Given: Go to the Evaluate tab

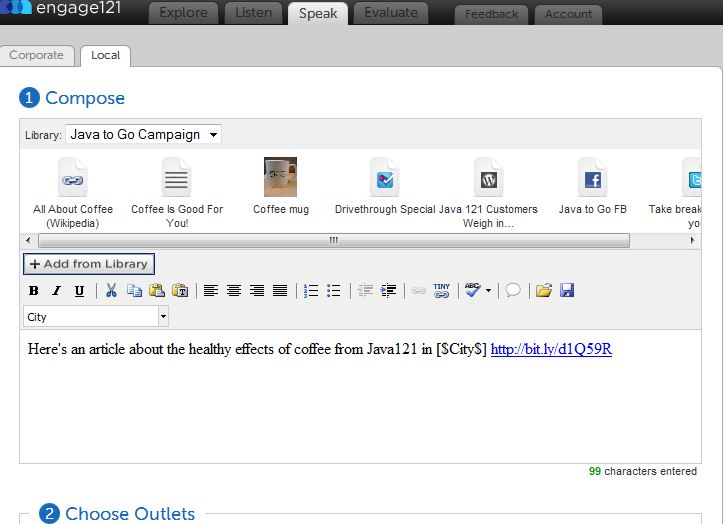Looking at the screenshot, I should [x=391, y=13].
